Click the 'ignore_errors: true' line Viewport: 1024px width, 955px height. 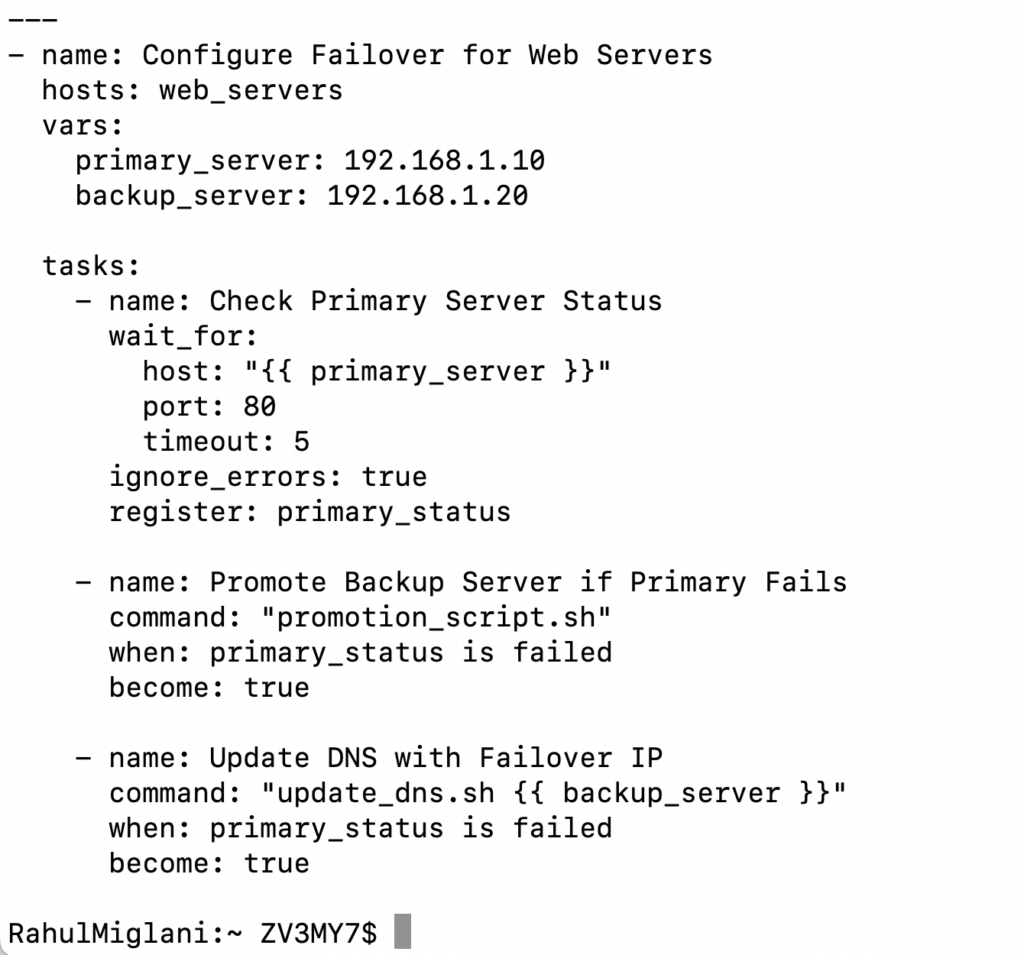[268, 476]
